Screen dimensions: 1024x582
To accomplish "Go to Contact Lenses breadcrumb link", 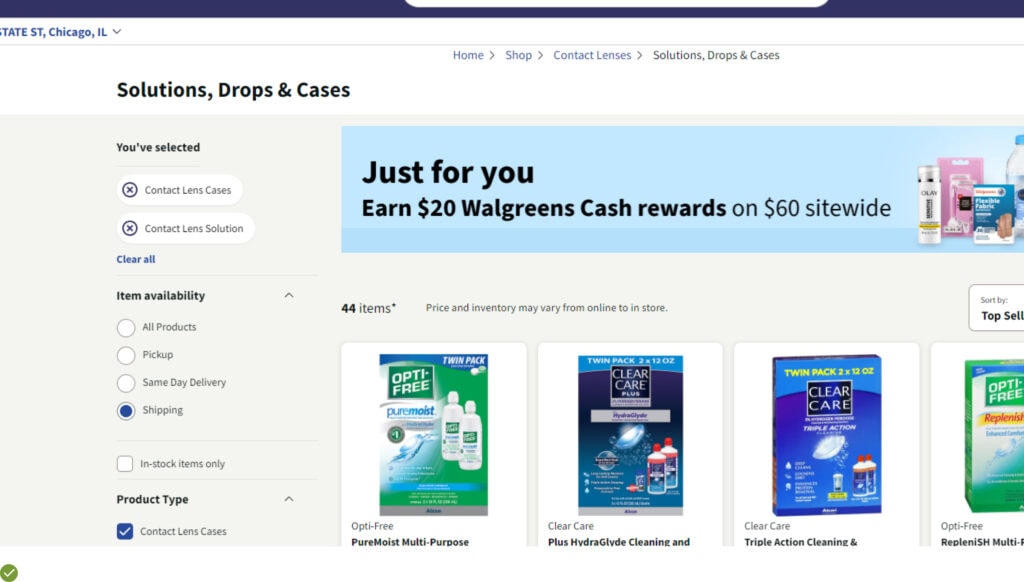I will 592,56.
